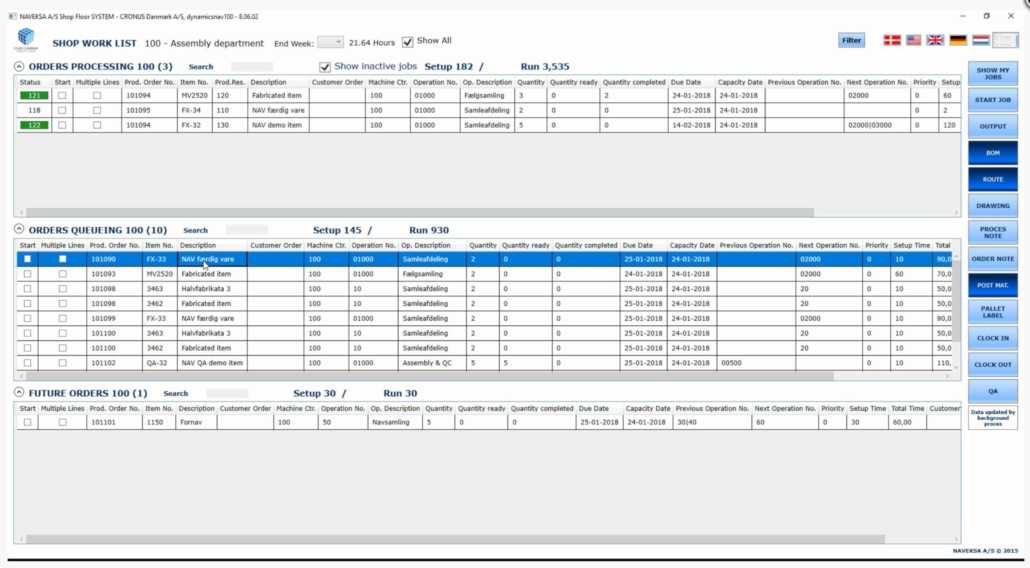This screenshot has height=568, width=1030.
Task: Tick Multiple Lines checkbox for processing FX-34
Action: point(97,110)
